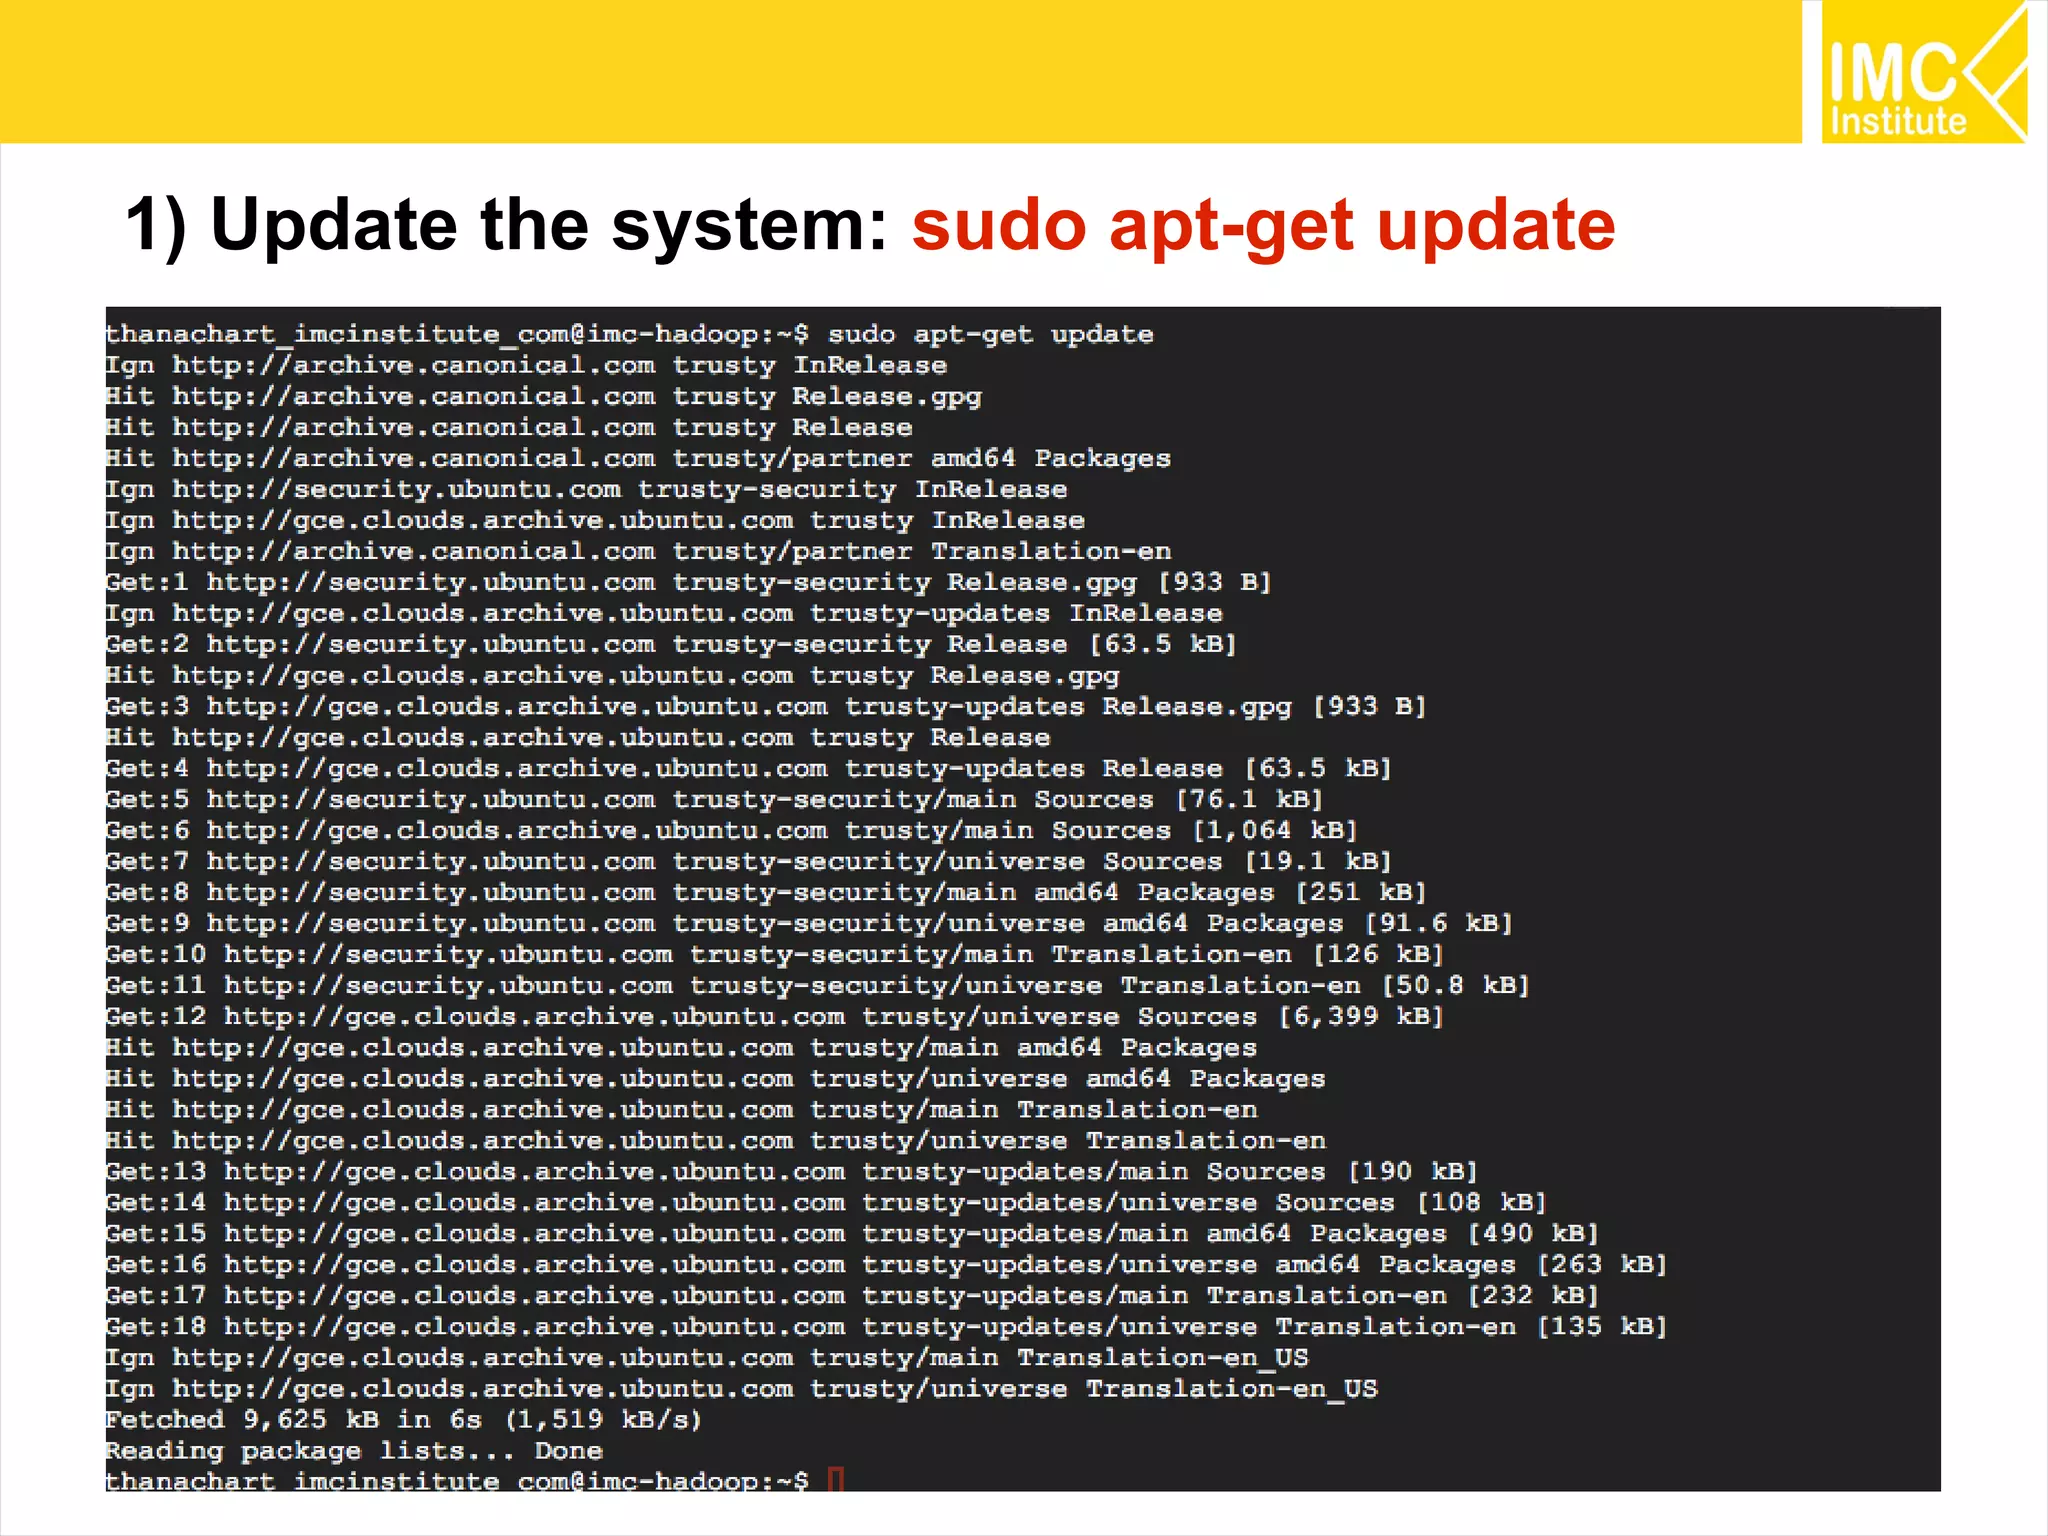
Task: Click the 'Get:2' trusty-security Release line
Action: 671,644
